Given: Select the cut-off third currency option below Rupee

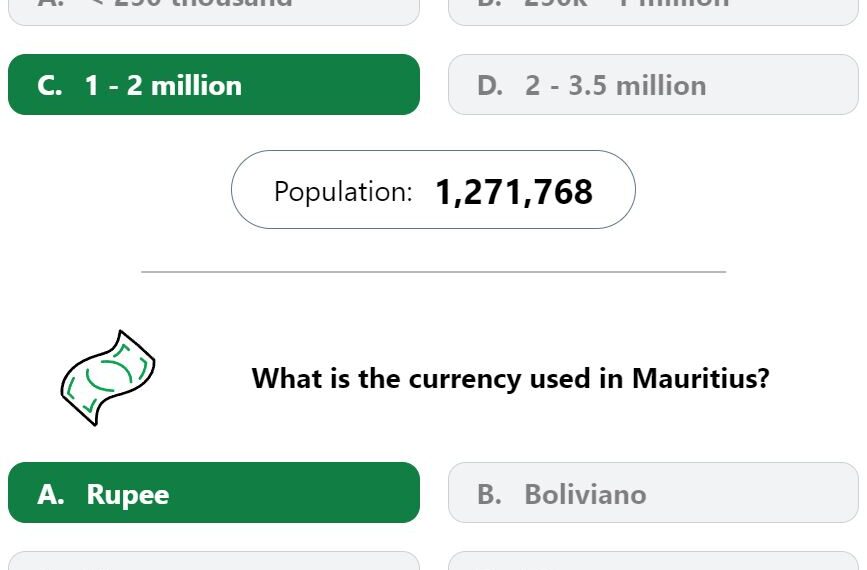Looking at the screenshot, I should click(214, 561).
